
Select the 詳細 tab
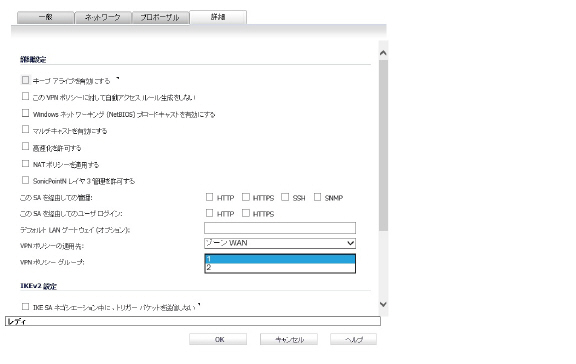[218, 17]
